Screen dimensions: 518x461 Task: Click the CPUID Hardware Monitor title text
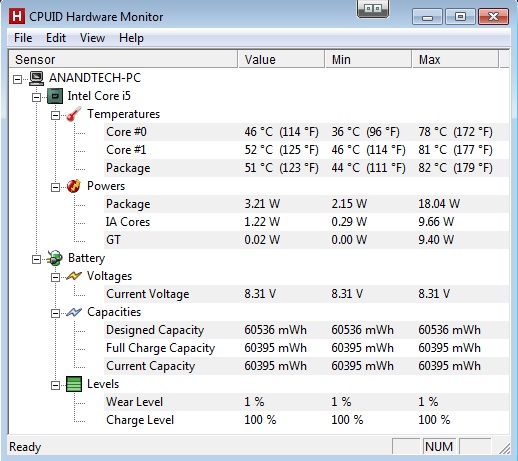click(96, 17)
